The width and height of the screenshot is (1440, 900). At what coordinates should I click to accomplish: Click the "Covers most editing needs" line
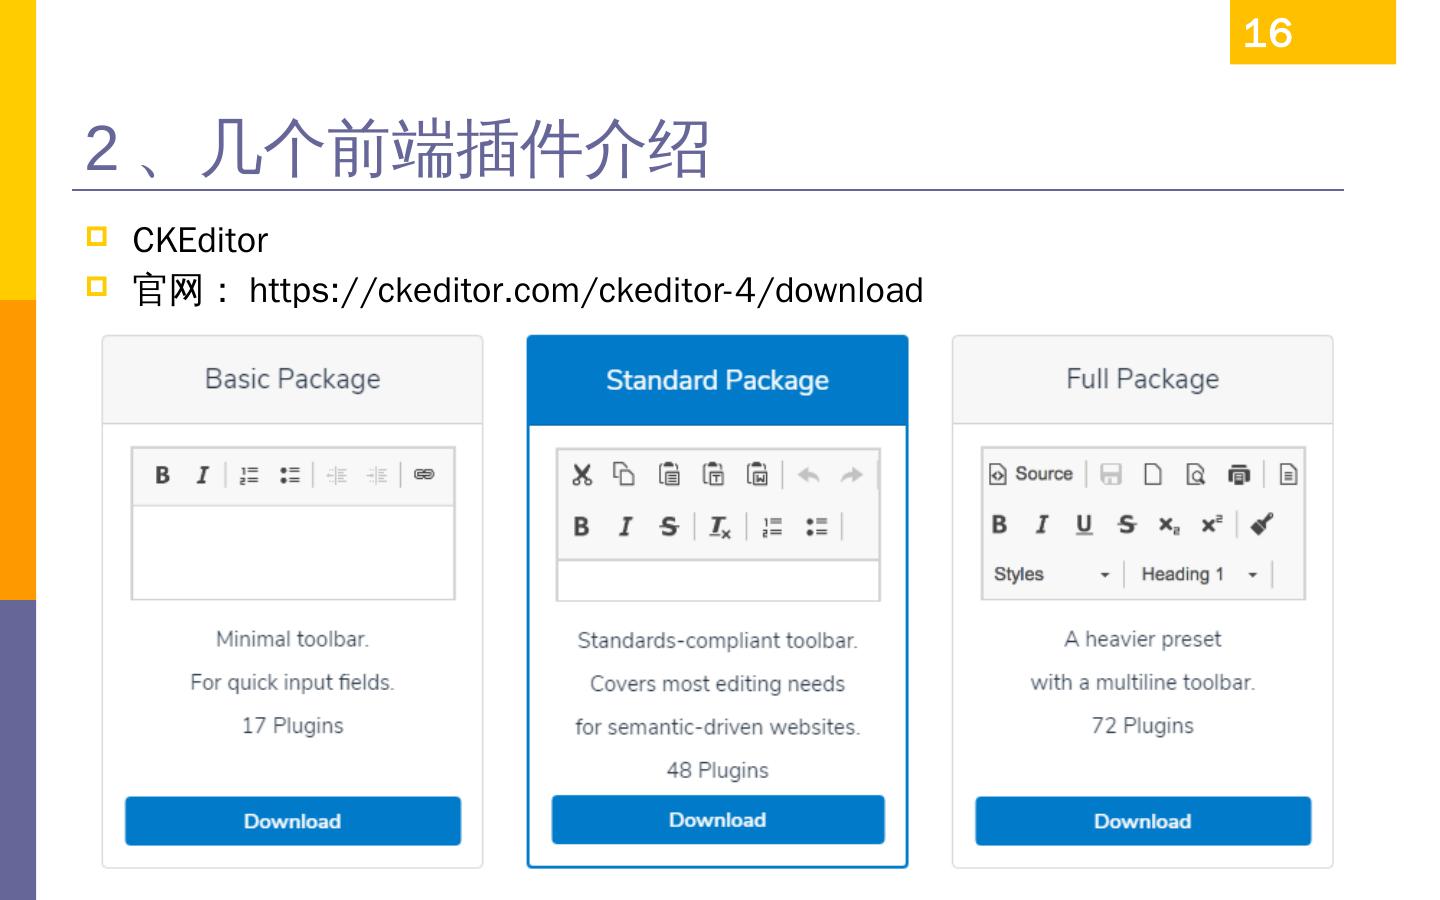click(718, 684)
